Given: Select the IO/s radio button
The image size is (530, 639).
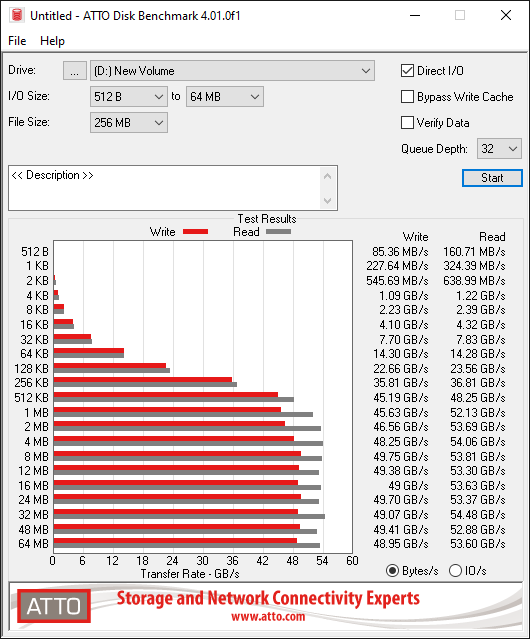Looking at the screenshot, I should [455, 571].
